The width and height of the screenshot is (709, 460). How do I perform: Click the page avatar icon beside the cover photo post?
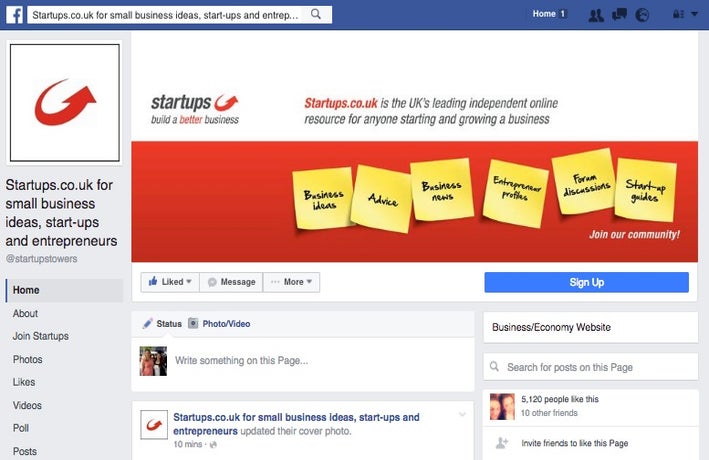pyautogui.click(x=154, y=425)
